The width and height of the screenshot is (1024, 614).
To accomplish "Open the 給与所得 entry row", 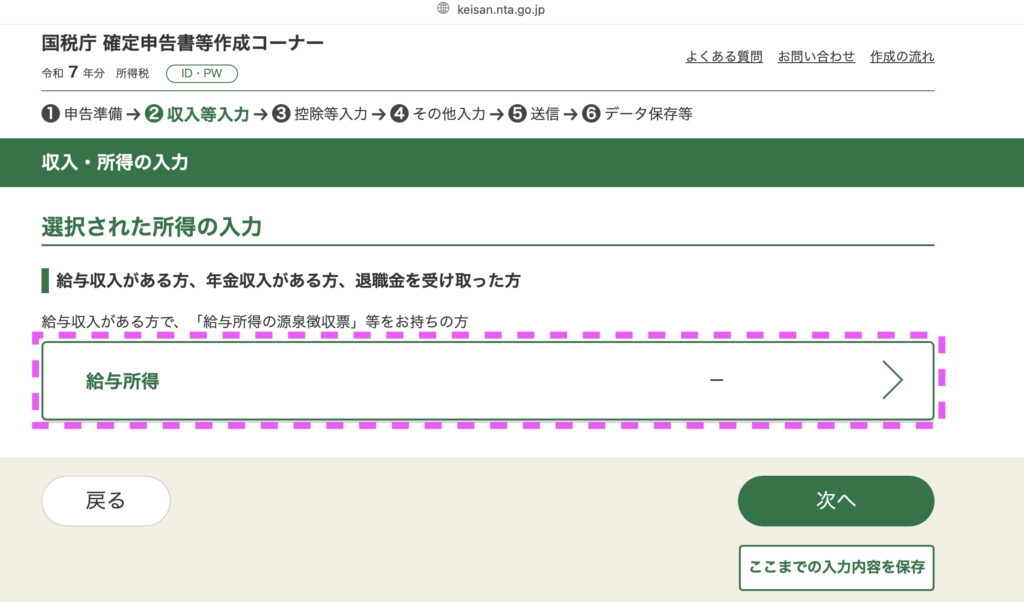I will point(487,381).
